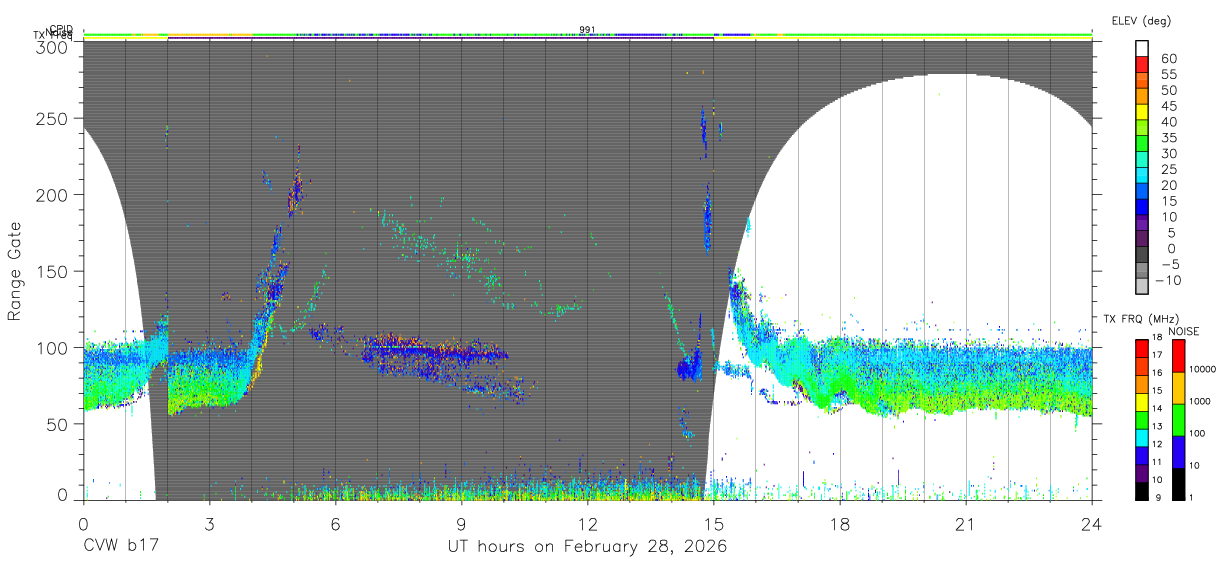The width and height of the screenshot is (1228, 567).
Task: Pick the red swatch in ELEV colorbar
Action: coord(1142,65)
